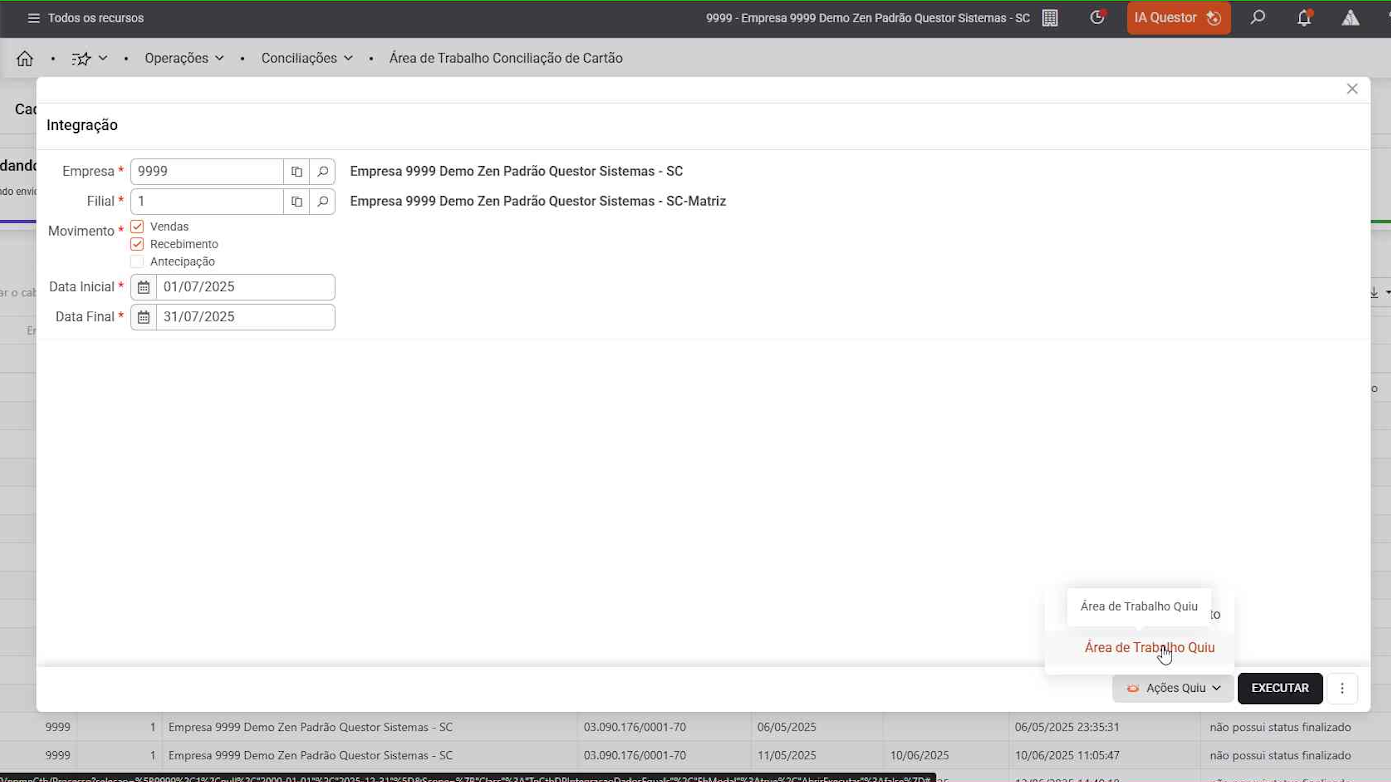Enable the Antecipação checkbox
Screen dimensions: 1391x782
pyautogui.click(x=137, y=262)
